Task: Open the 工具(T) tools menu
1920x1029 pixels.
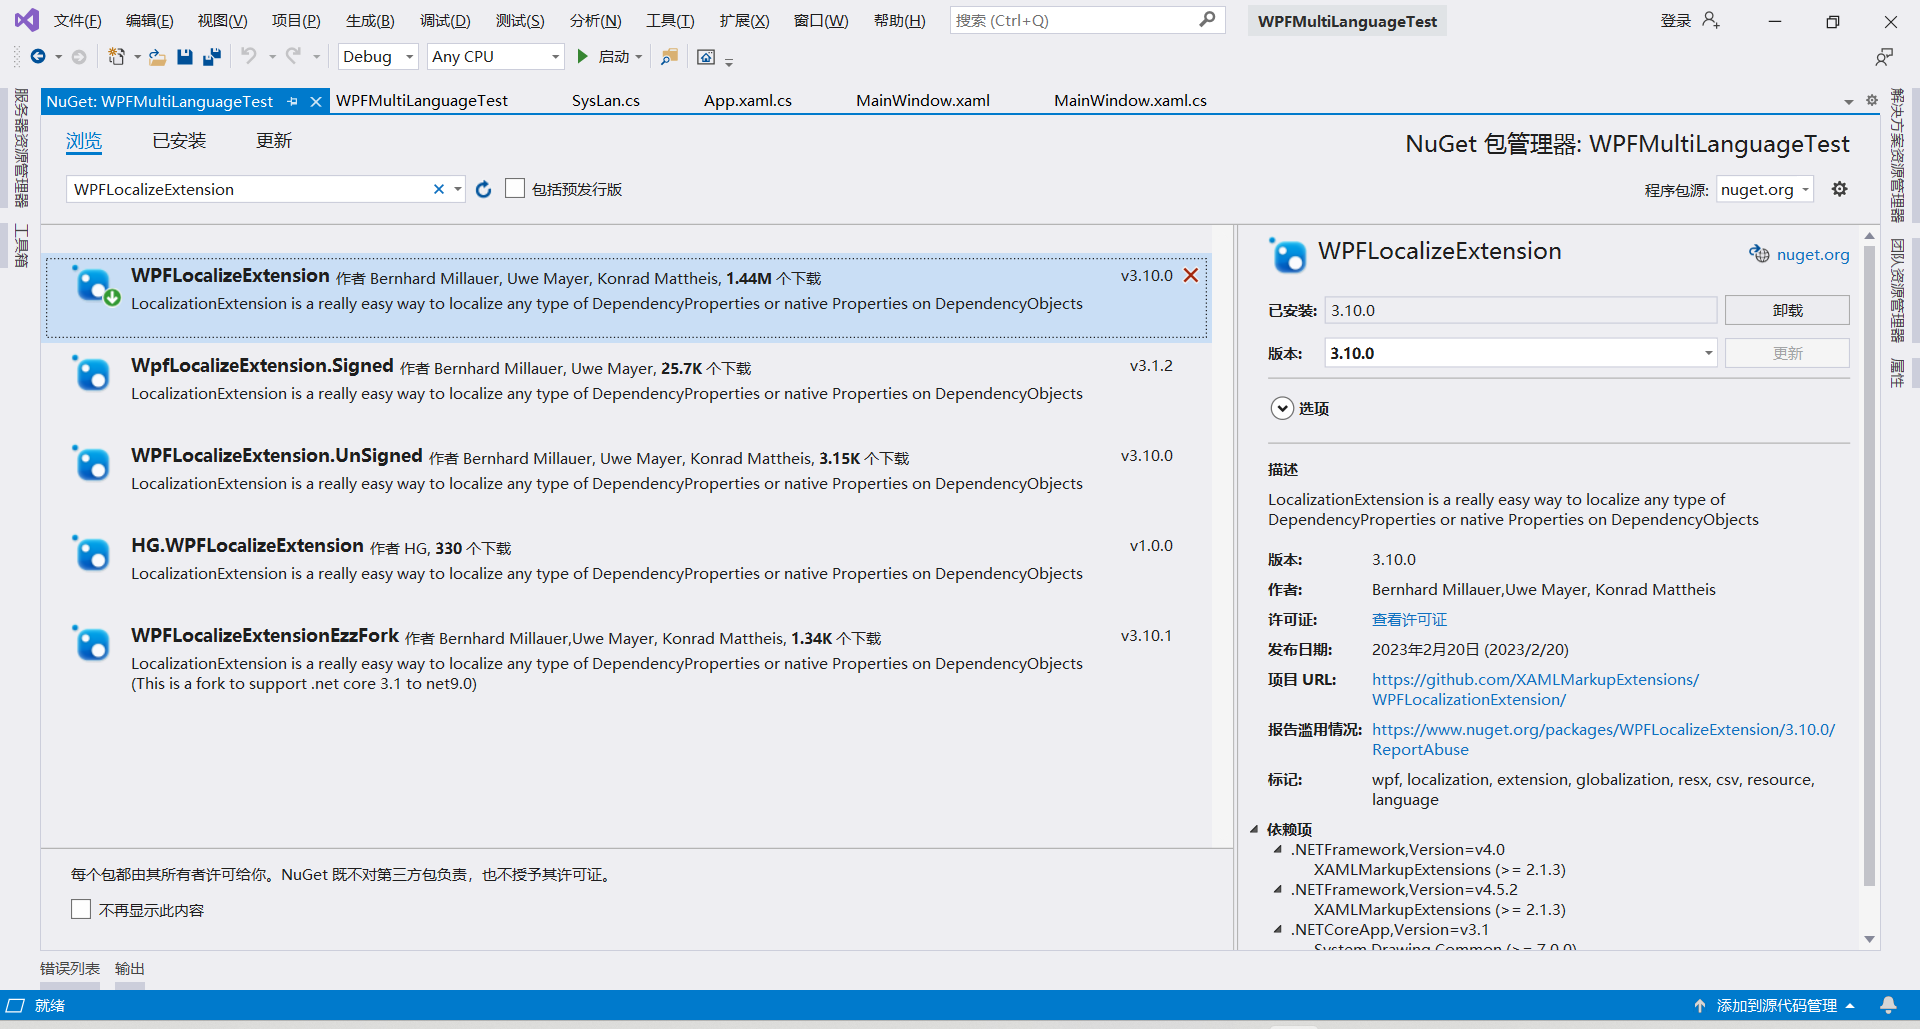Action: tap(670, 21)
